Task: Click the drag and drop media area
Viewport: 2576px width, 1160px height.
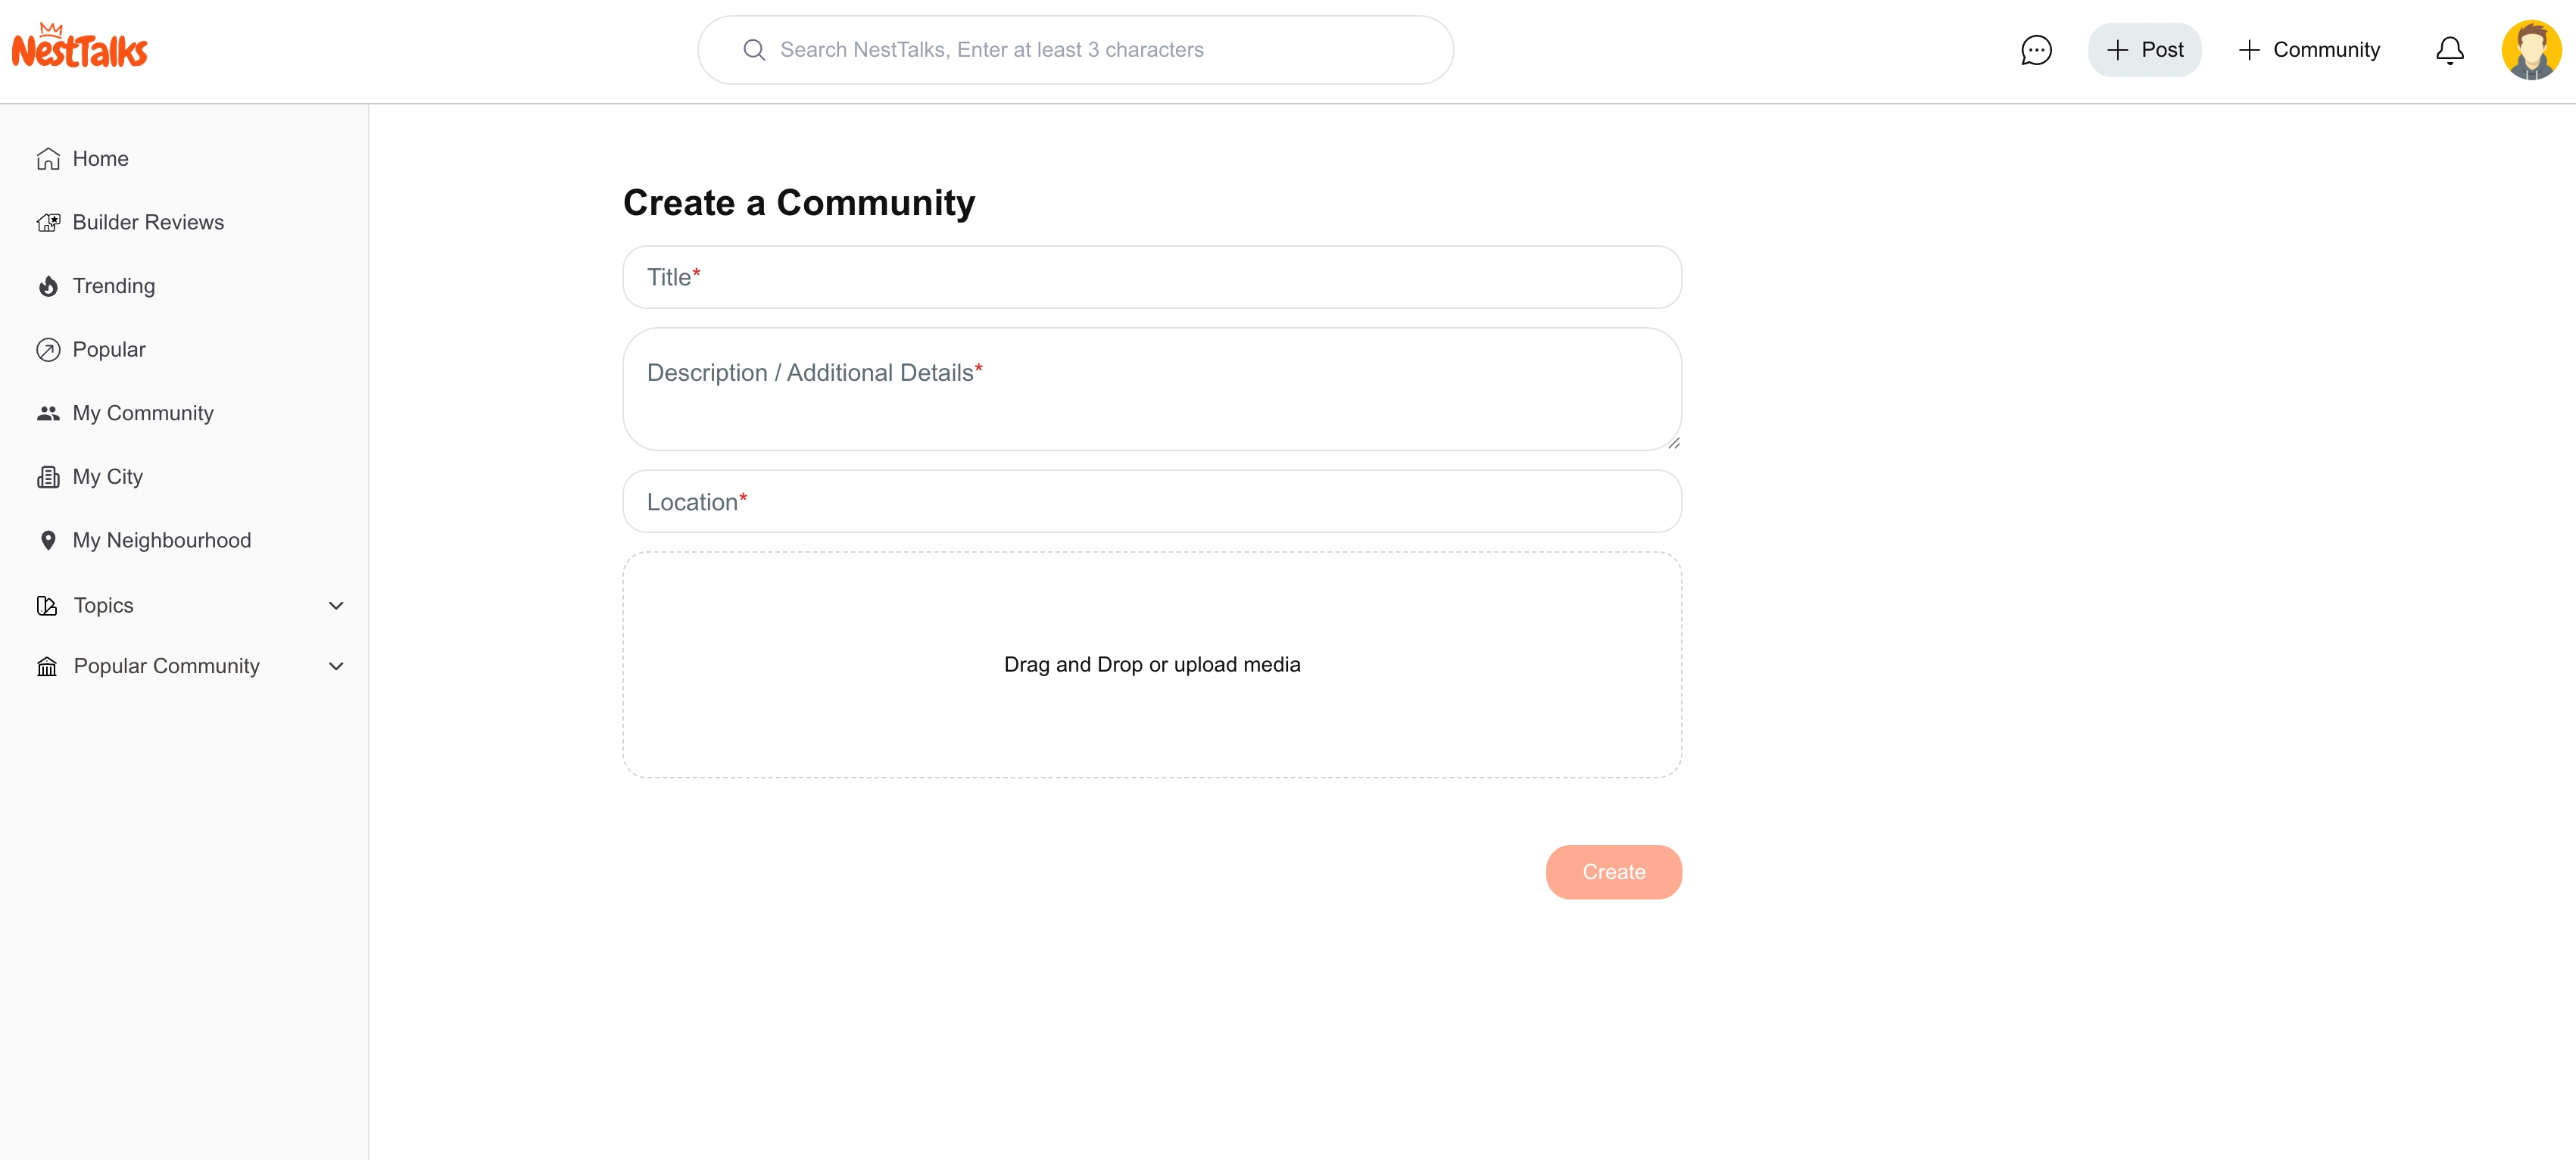Action: 1151,665
